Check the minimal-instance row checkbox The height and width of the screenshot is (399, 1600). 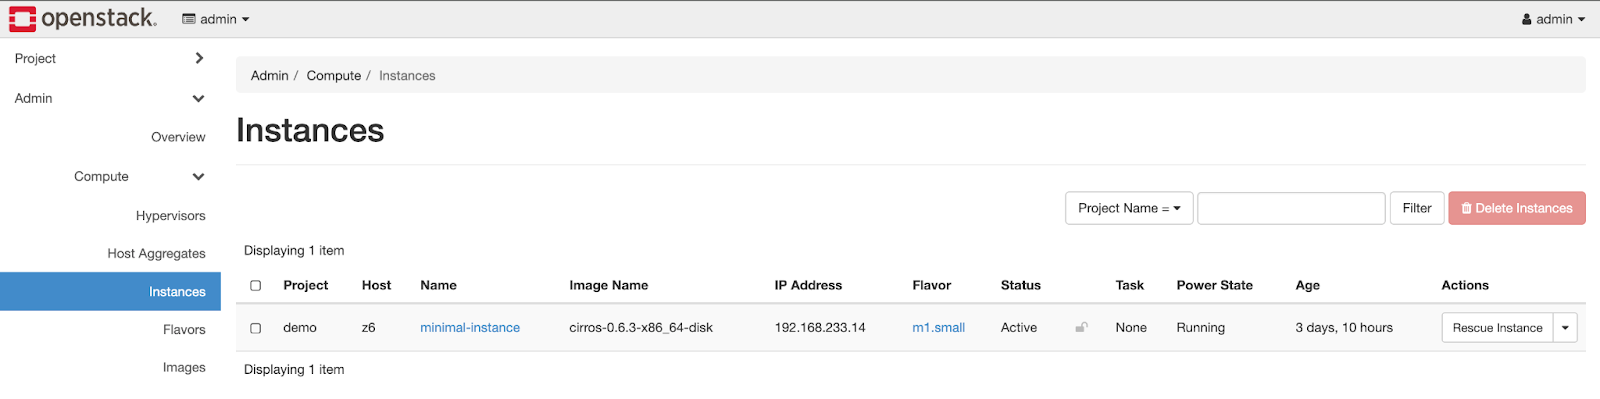(x=255, y=328)
